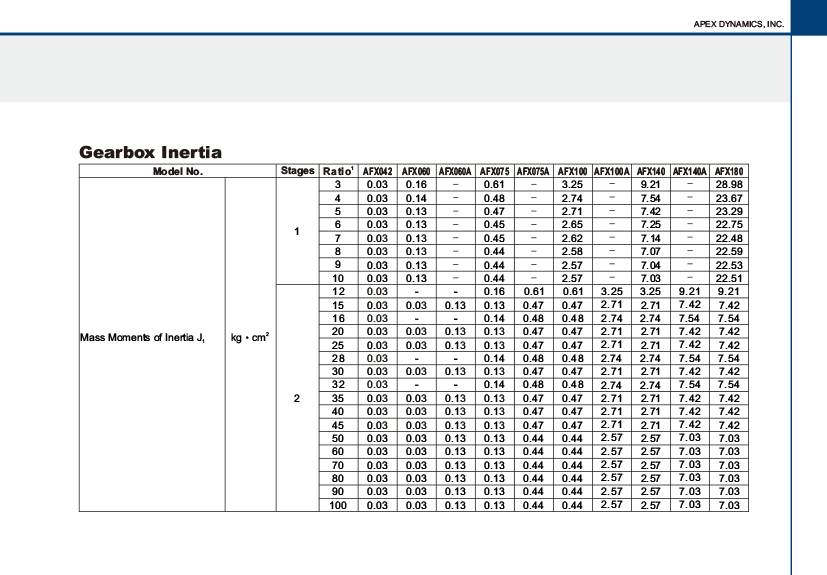
Task: Click the AFX180 column header
Action: 729,171
